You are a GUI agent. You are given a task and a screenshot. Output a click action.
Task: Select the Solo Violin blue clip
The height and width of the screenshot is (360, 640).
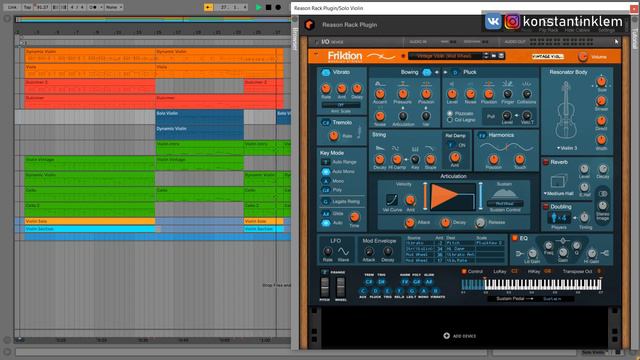200,117
